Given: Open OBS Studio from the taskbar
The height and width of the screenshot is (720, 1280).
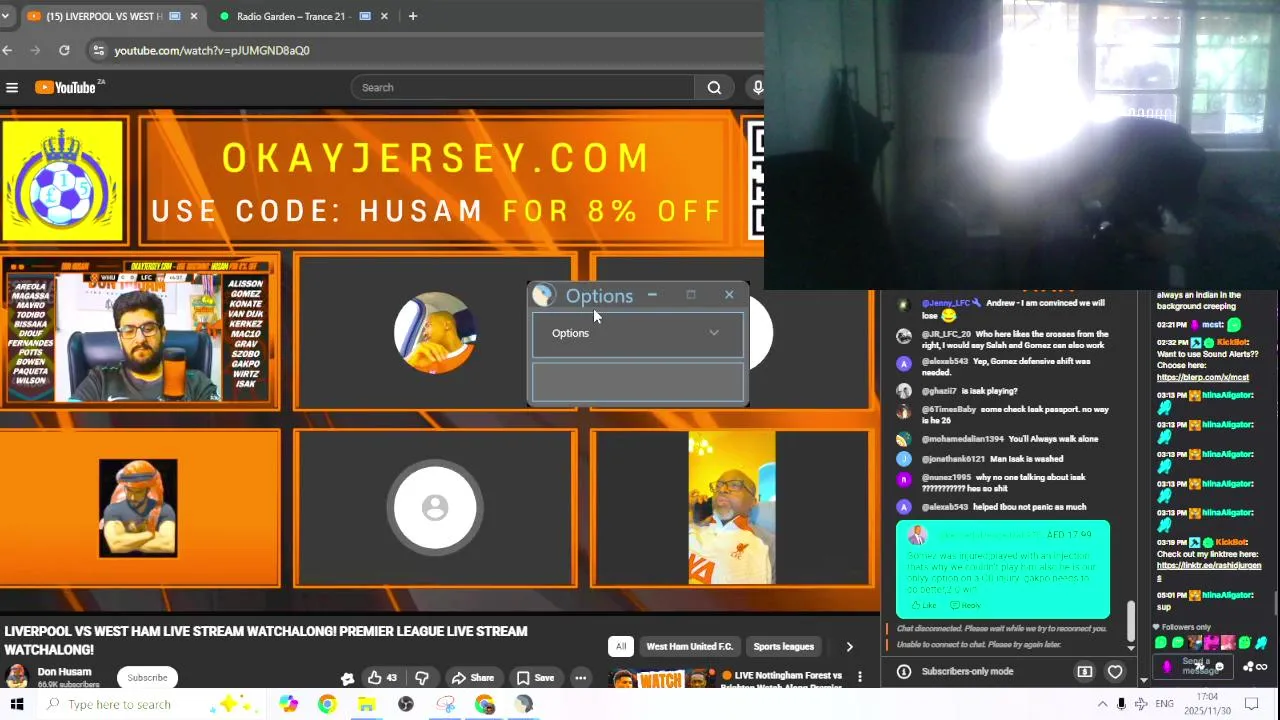Looking at the screenshot, I should click(405, 704).
